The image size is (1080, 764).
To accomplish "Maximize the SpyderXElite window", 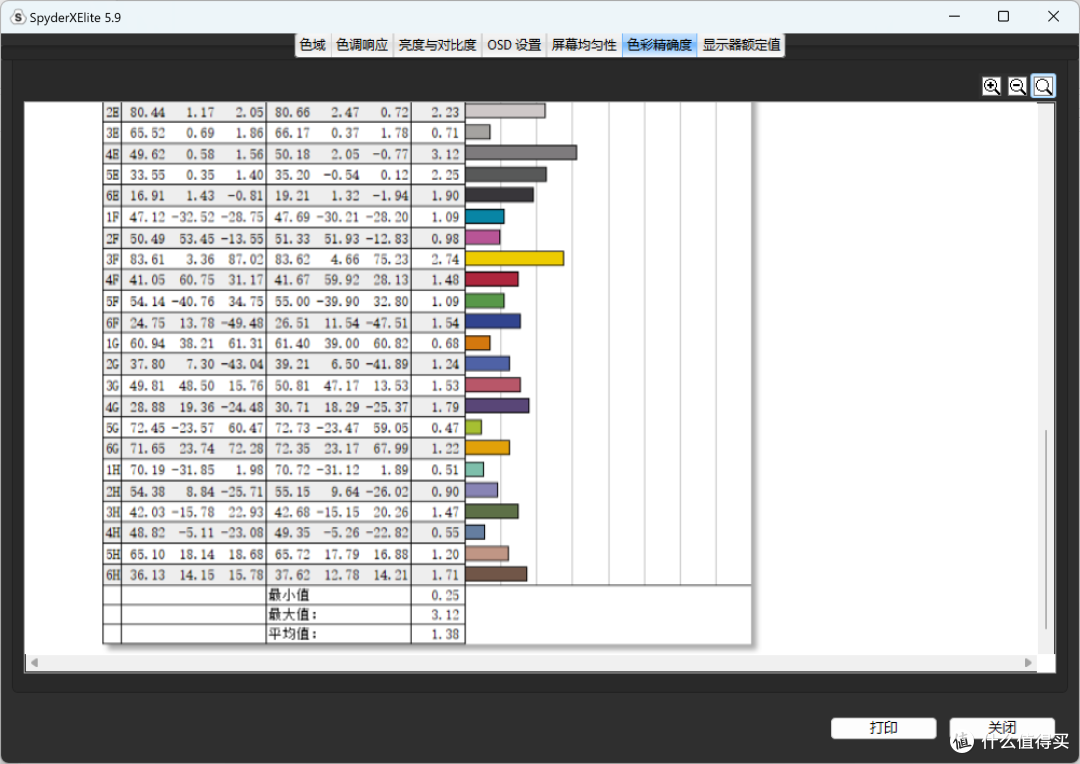I will pyautogui.click(x=1004, y=17).
